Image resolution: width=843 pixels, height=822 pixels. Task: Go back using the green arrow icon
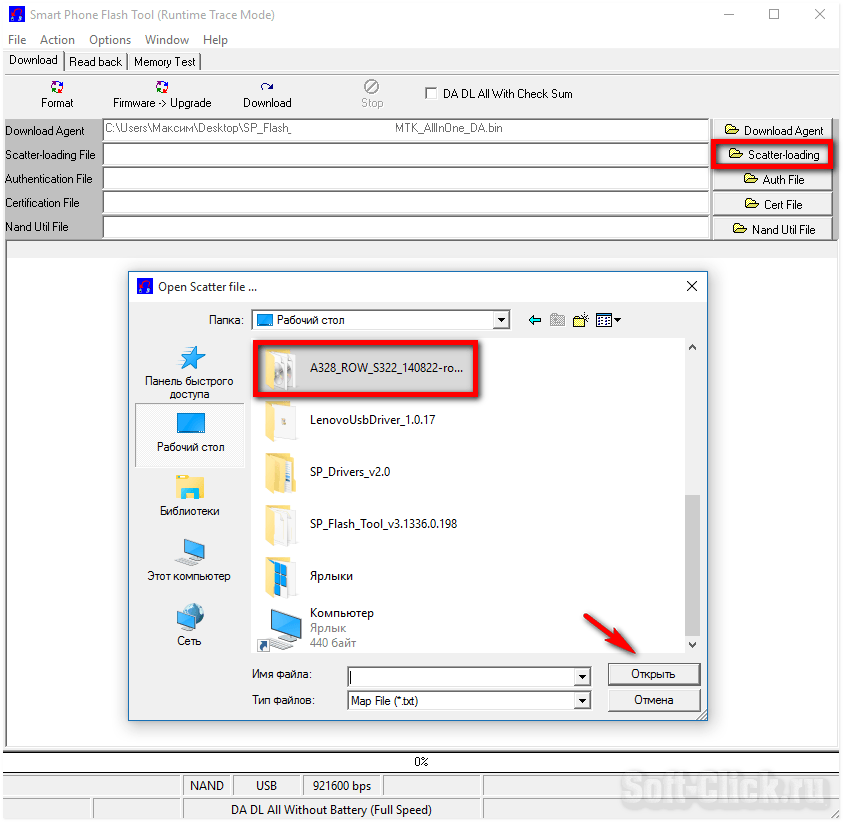pyautogui.click(x=535, y=320)
